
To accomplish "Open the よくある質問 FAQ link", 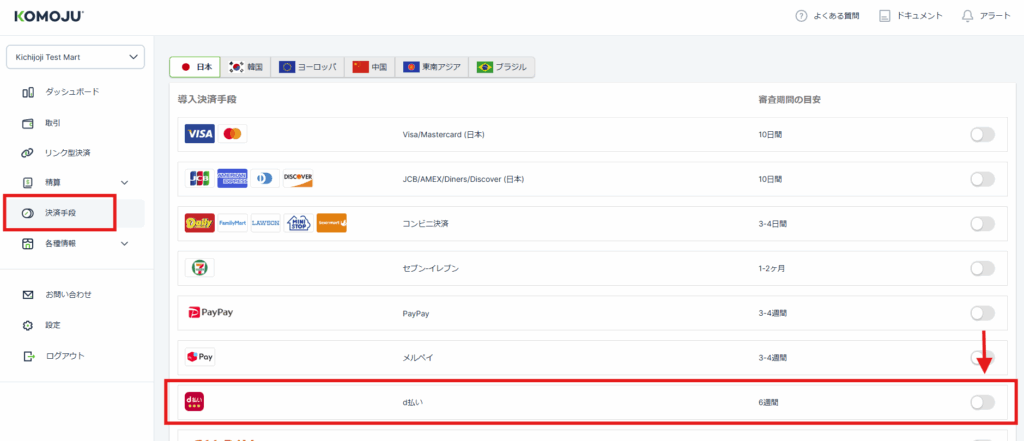I will pyautogui.click(x=829, y=16).
